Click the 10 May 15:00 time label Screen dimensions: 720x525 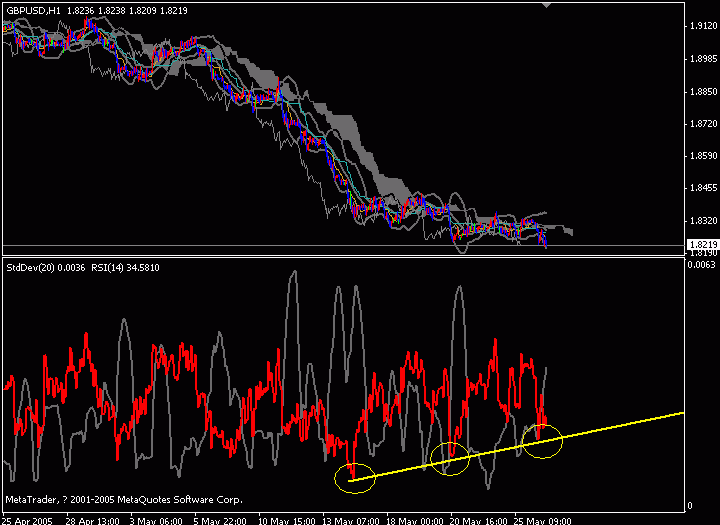(287, 521)
